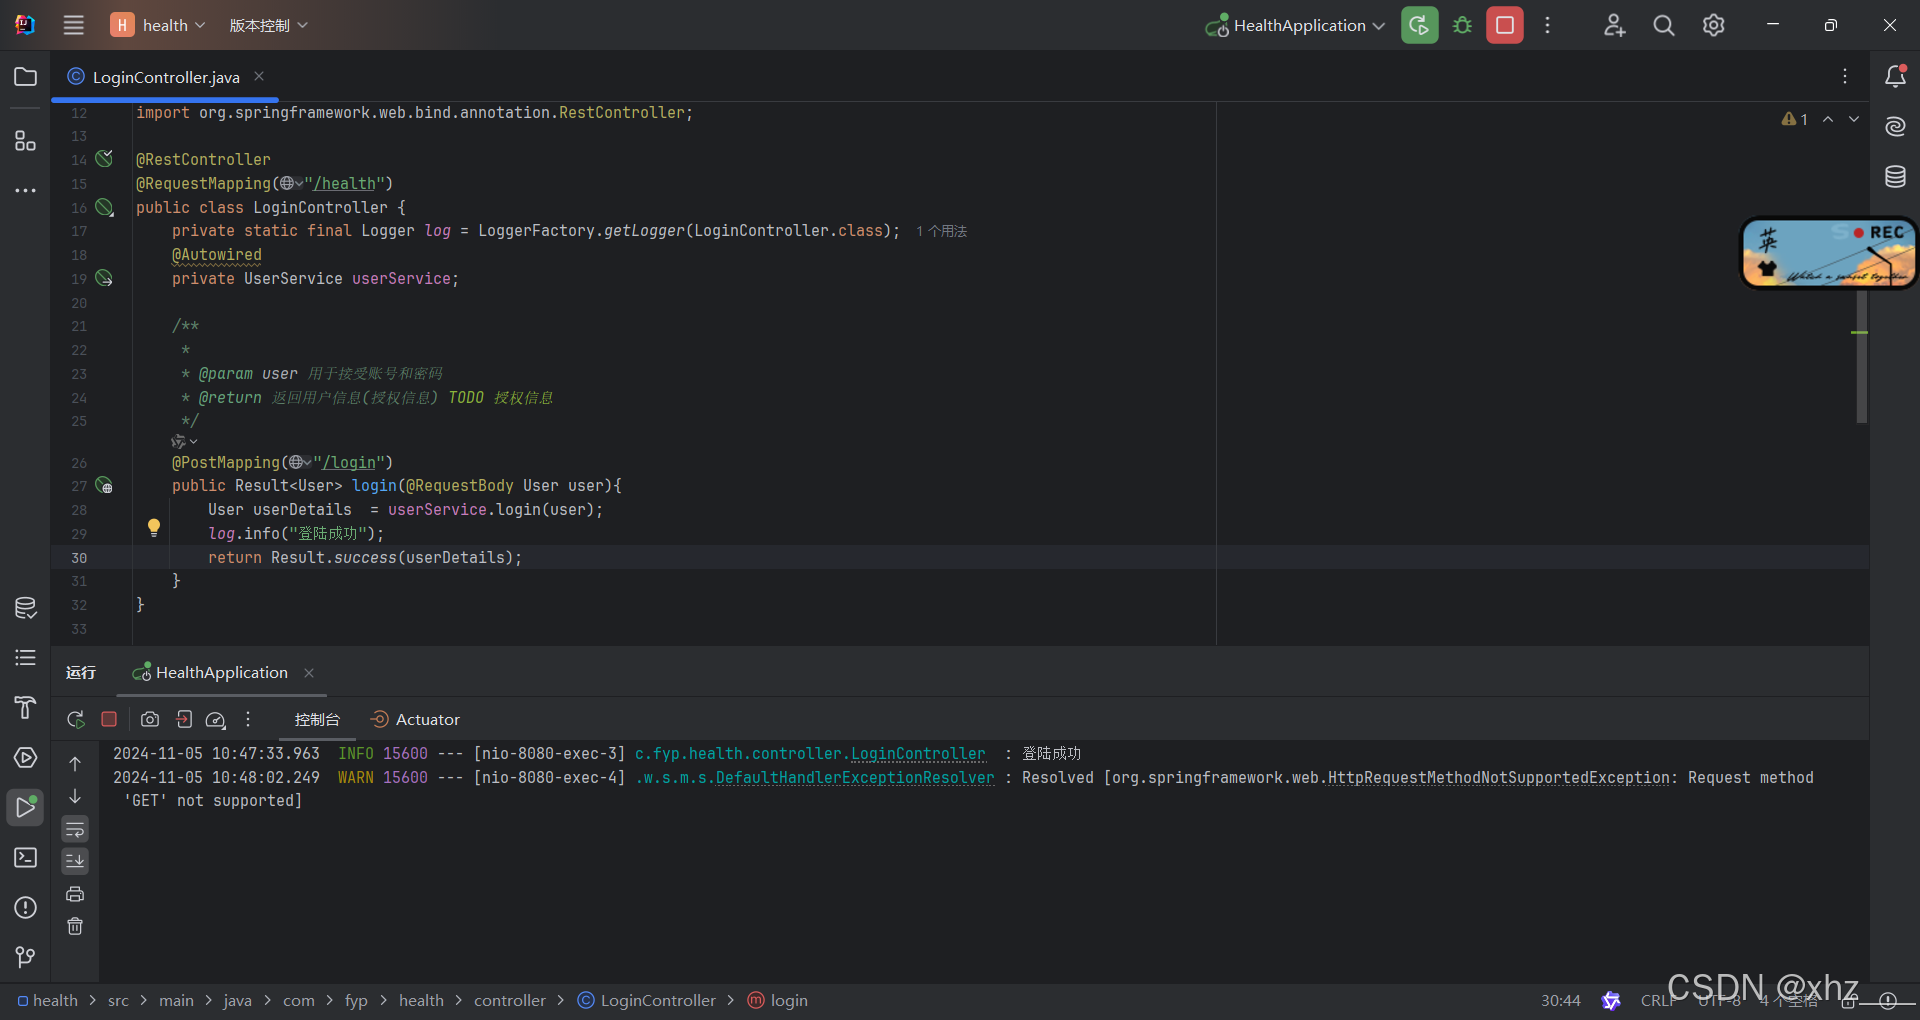Viewport: 1920px width, 1020px height.
Task: Open HealthApplication run configuration dropdown
Action: click(1296, 25)
